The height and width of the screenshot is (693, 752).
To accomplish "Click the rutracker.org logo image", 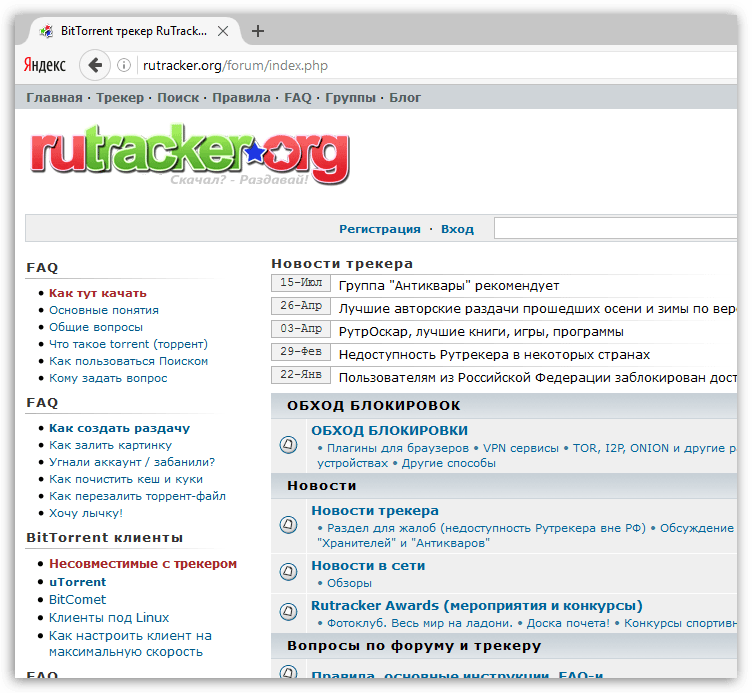I will 190,155.
